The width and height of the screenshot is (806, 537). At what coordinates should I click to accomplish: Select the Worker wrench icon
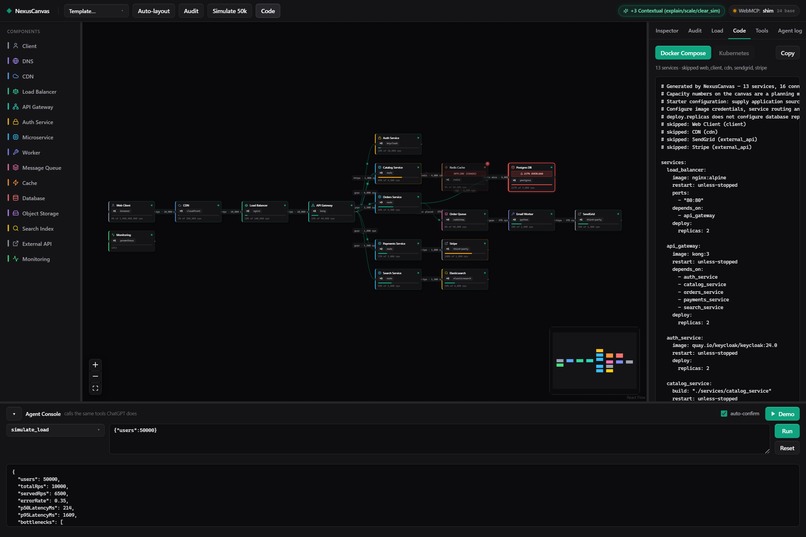pos(15,152)
